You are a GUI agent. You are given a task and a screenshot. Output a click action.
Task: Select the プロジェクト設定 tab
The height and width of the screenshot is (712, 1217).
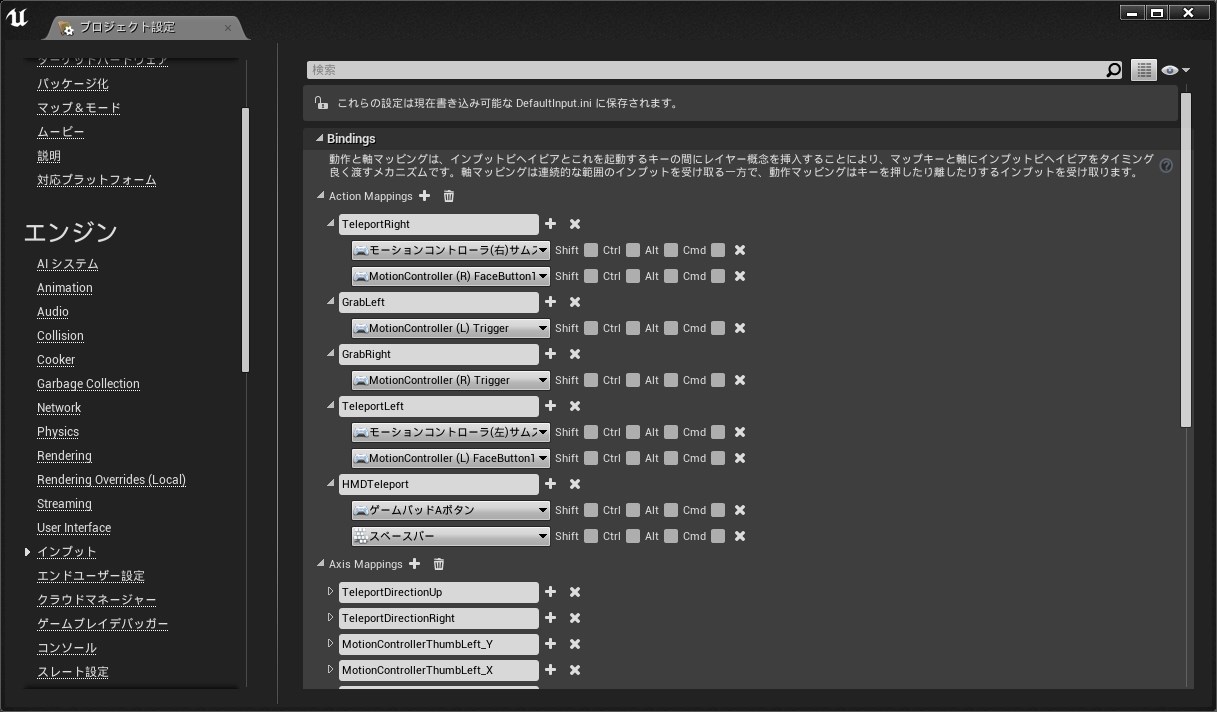tap(146, 27)
